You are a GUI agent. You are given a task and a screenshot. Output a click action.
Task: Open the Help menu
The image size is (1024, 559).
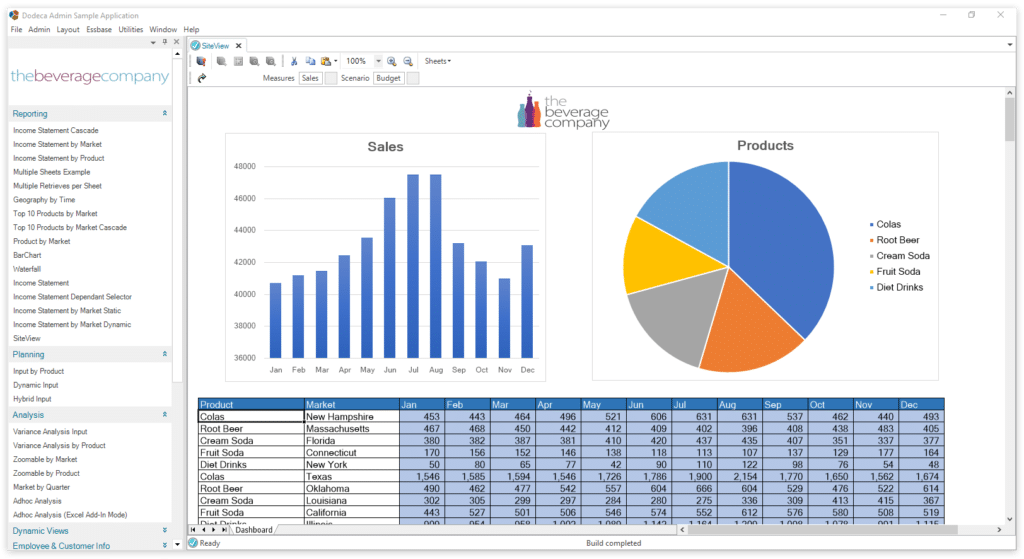point(191,29)
